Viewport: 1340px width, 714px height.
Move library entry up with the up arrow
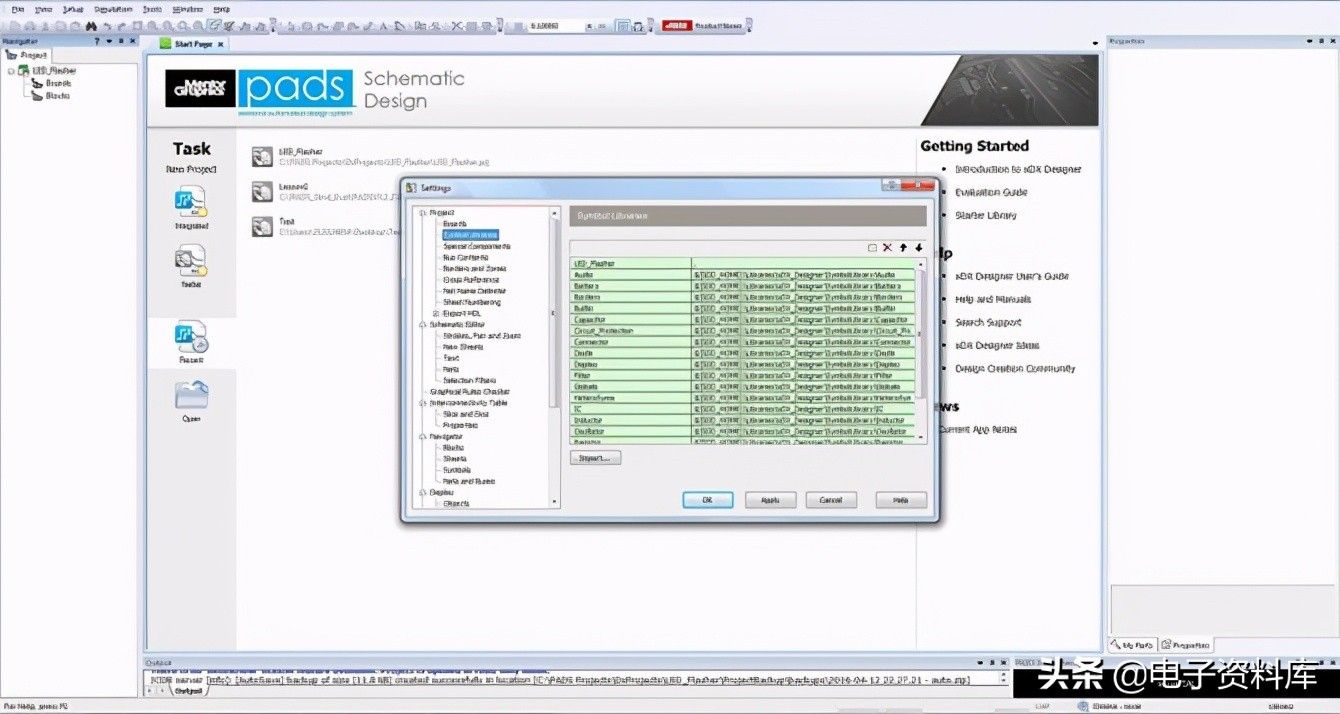coord(903,247)
